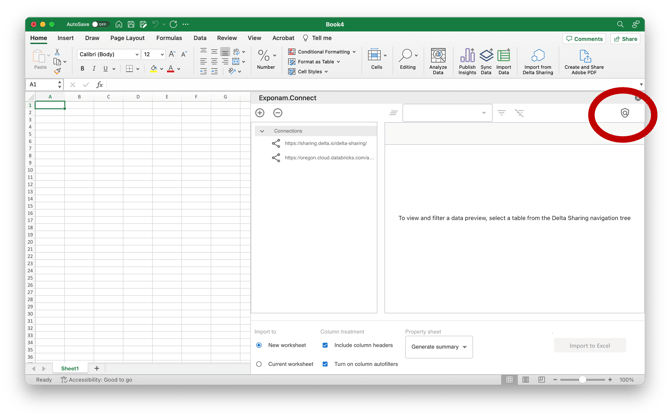
Task: Click the Share button
Action: point(625,38)
